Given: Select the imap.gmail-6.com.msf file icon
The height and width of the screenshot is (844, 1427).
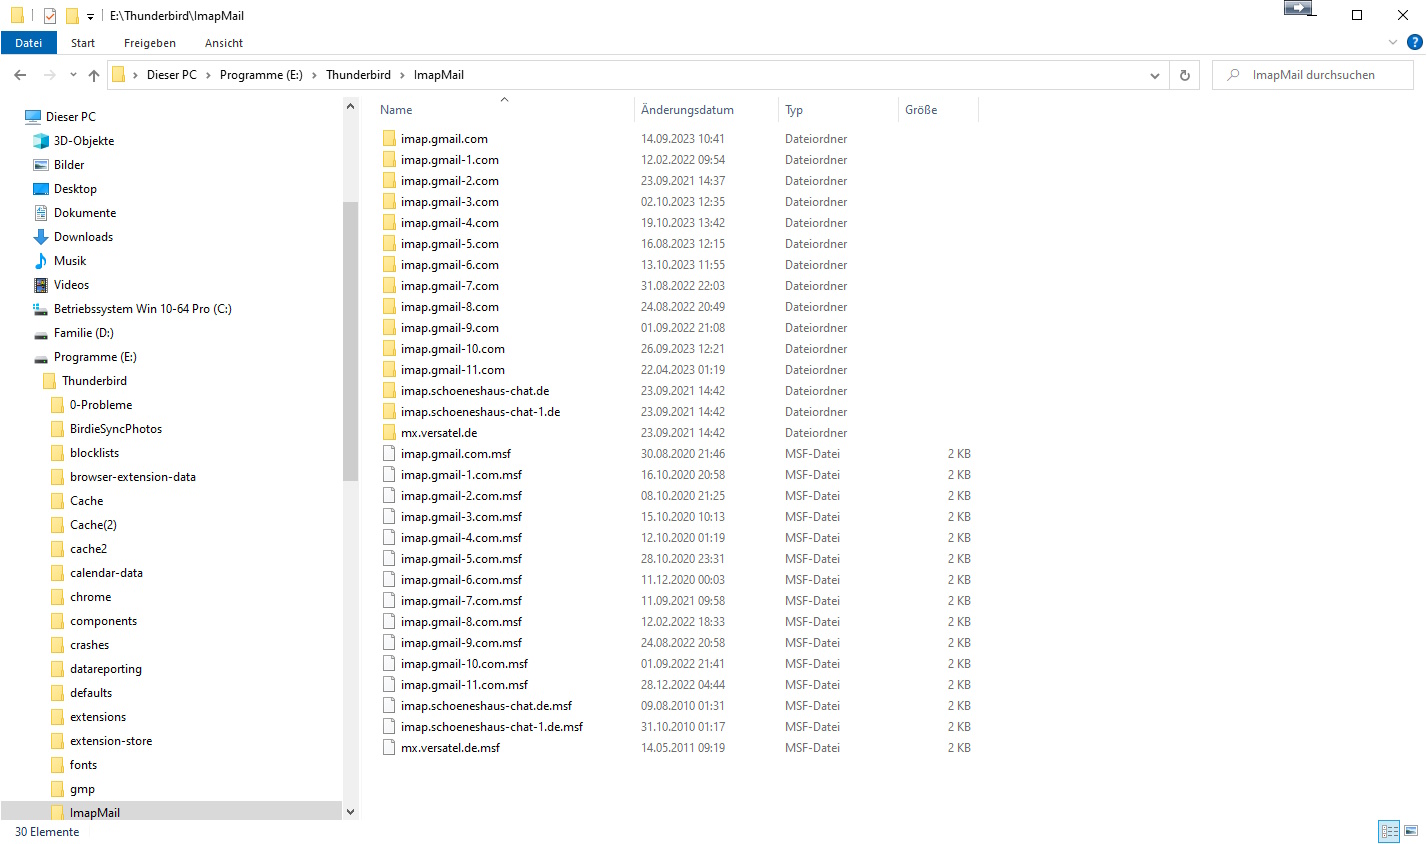Looking at the screenshot, I should pyautogui.click(x=389, y=580).
